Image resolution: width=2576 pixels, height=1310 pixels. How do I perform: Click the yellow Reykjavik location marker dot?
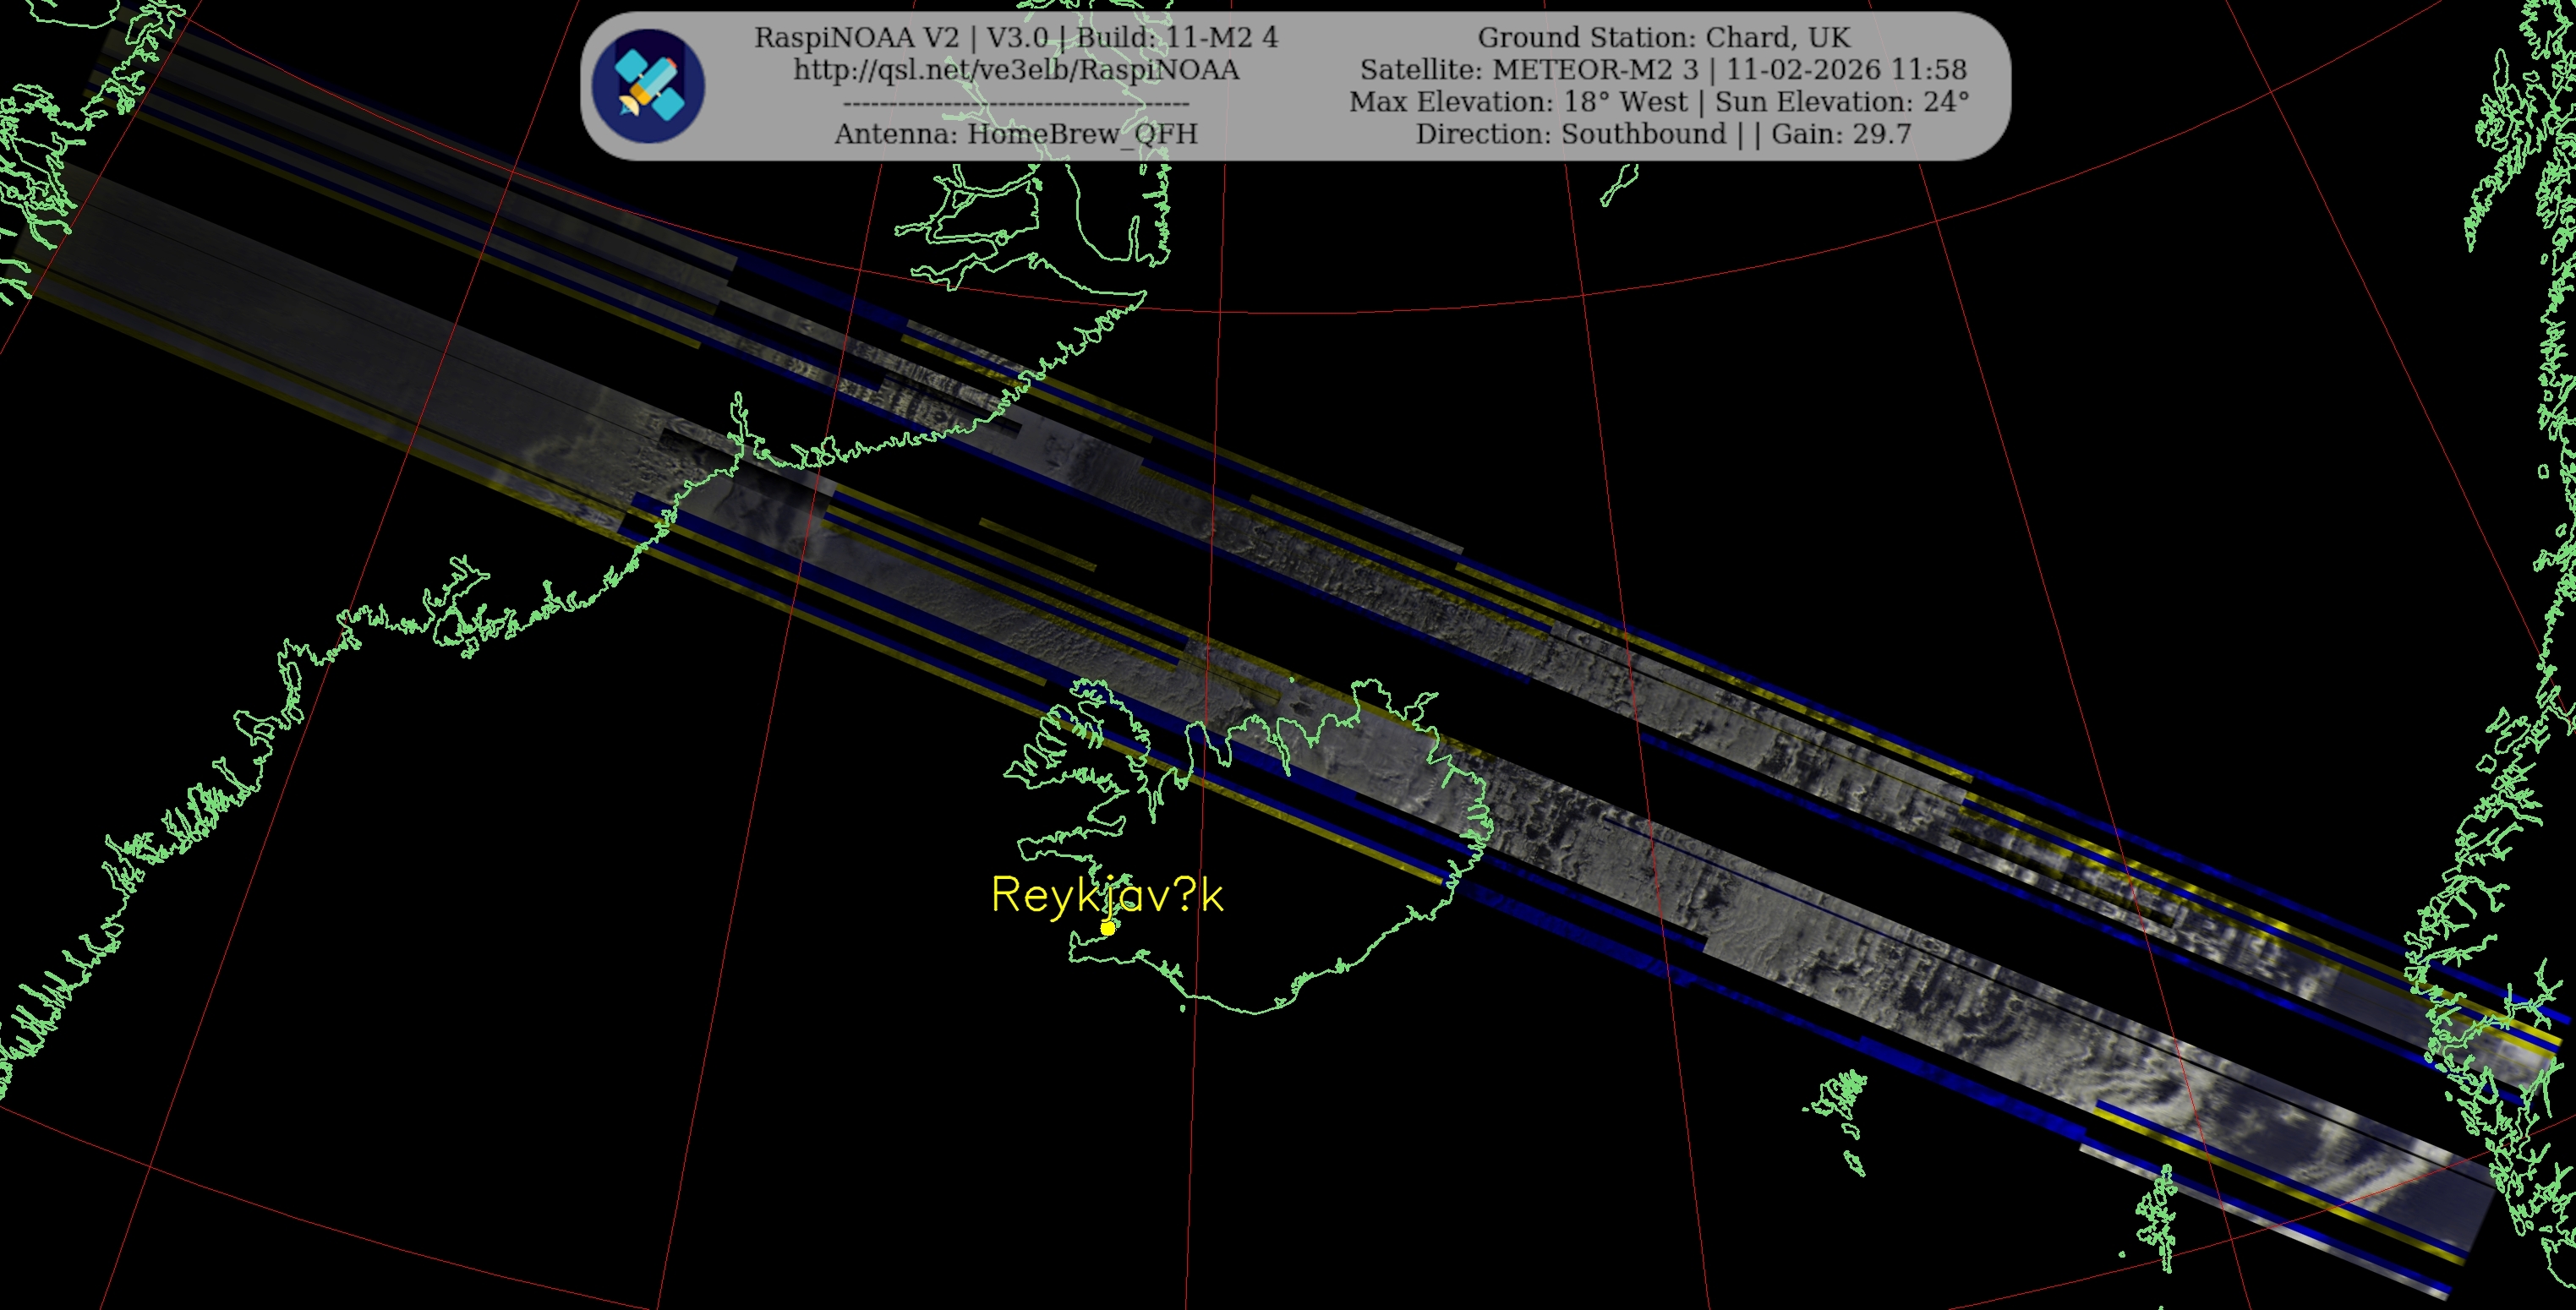point(1108,929)
